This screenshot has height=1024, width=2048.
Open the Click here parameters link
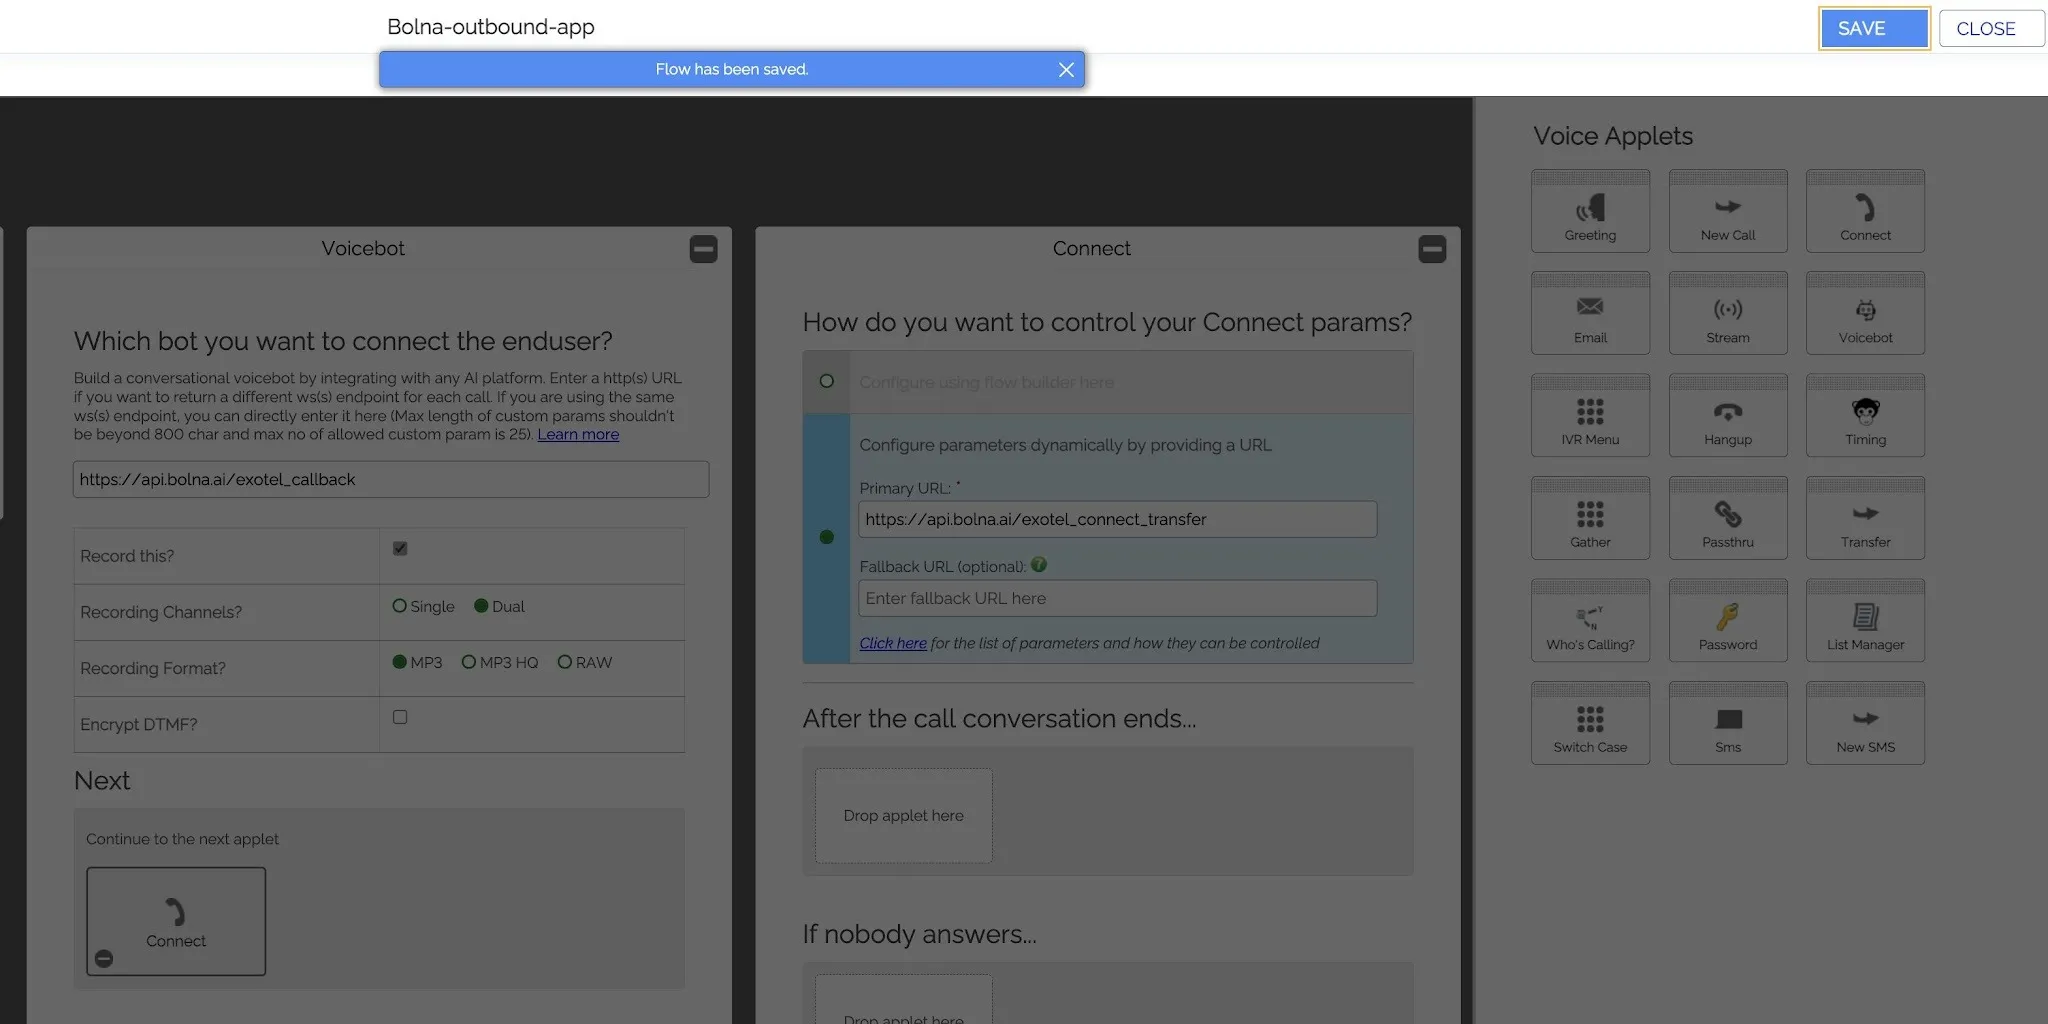893,643
